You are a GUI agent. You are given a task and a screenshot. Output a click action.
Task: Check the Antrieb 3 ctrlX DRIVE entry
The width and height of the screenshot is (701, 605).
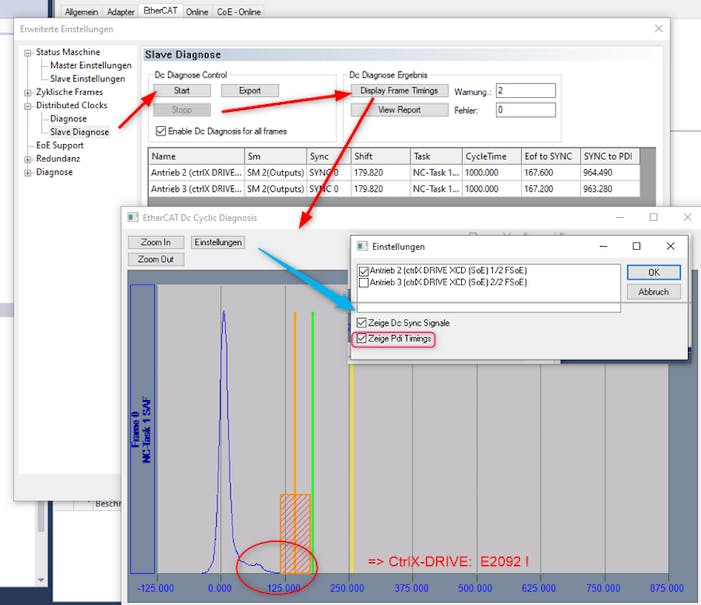tap(363, 283)
